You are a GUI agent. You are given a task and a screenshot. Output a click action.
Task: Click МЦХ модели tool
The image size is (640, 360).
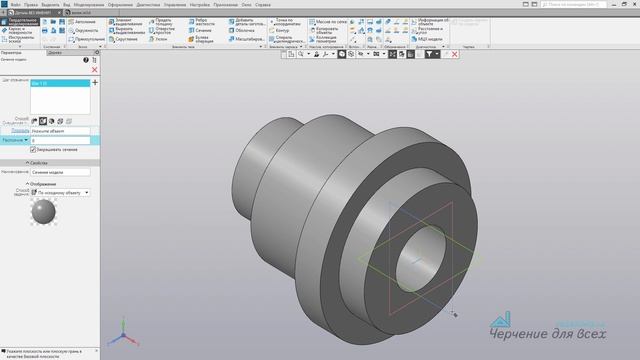click(427, 39)
